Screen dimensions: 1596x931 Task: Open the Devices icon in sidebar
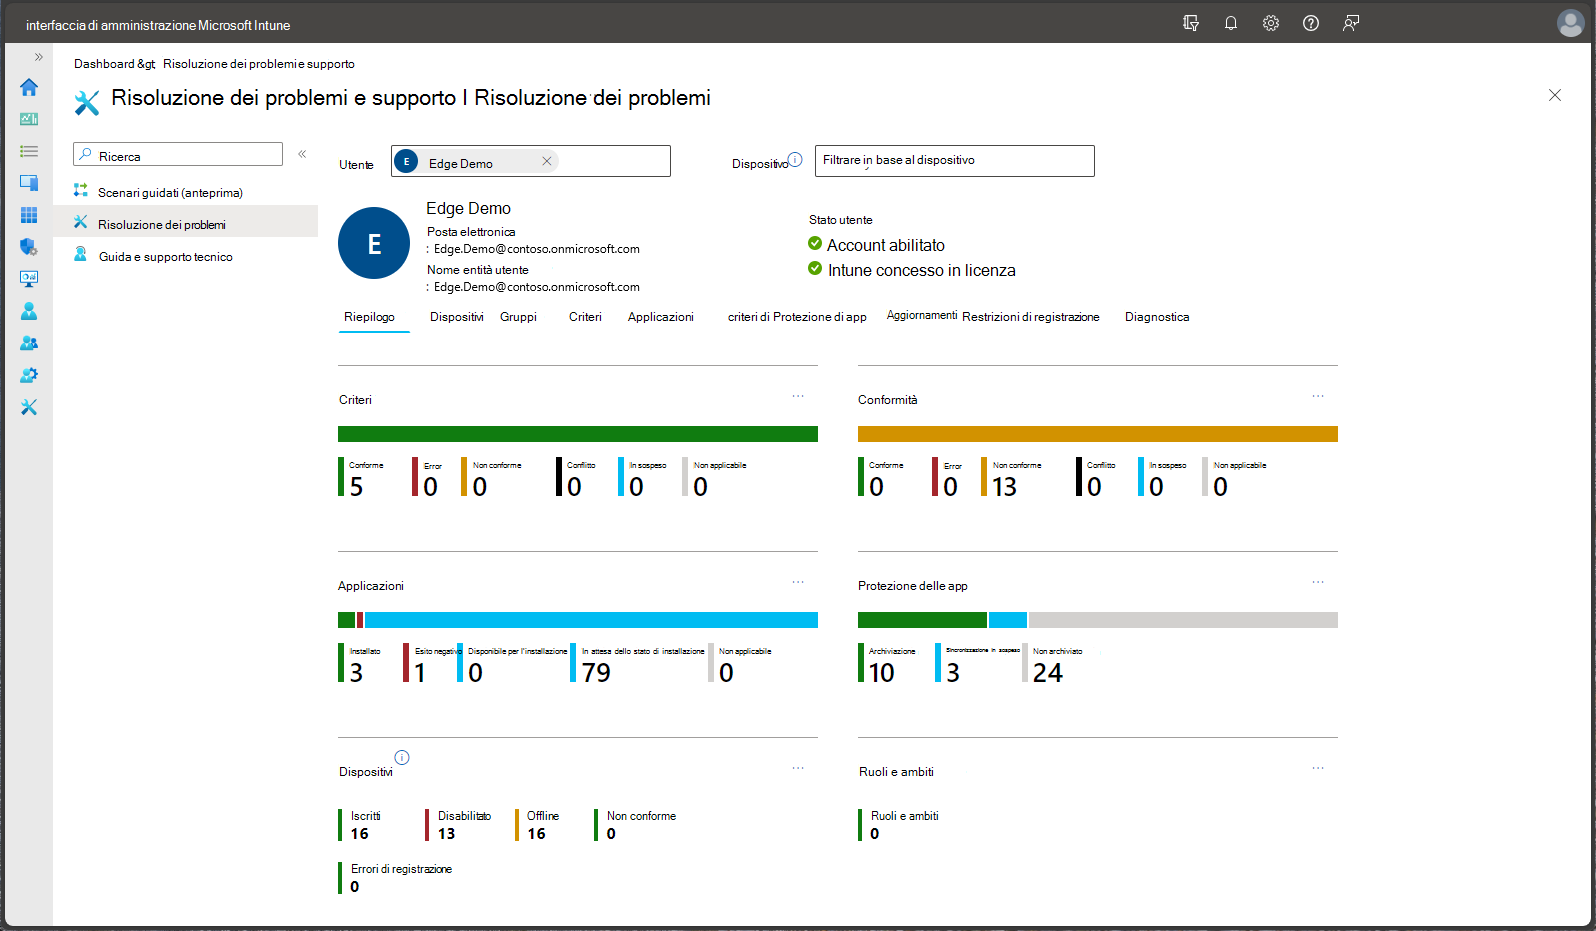[29, 183]
